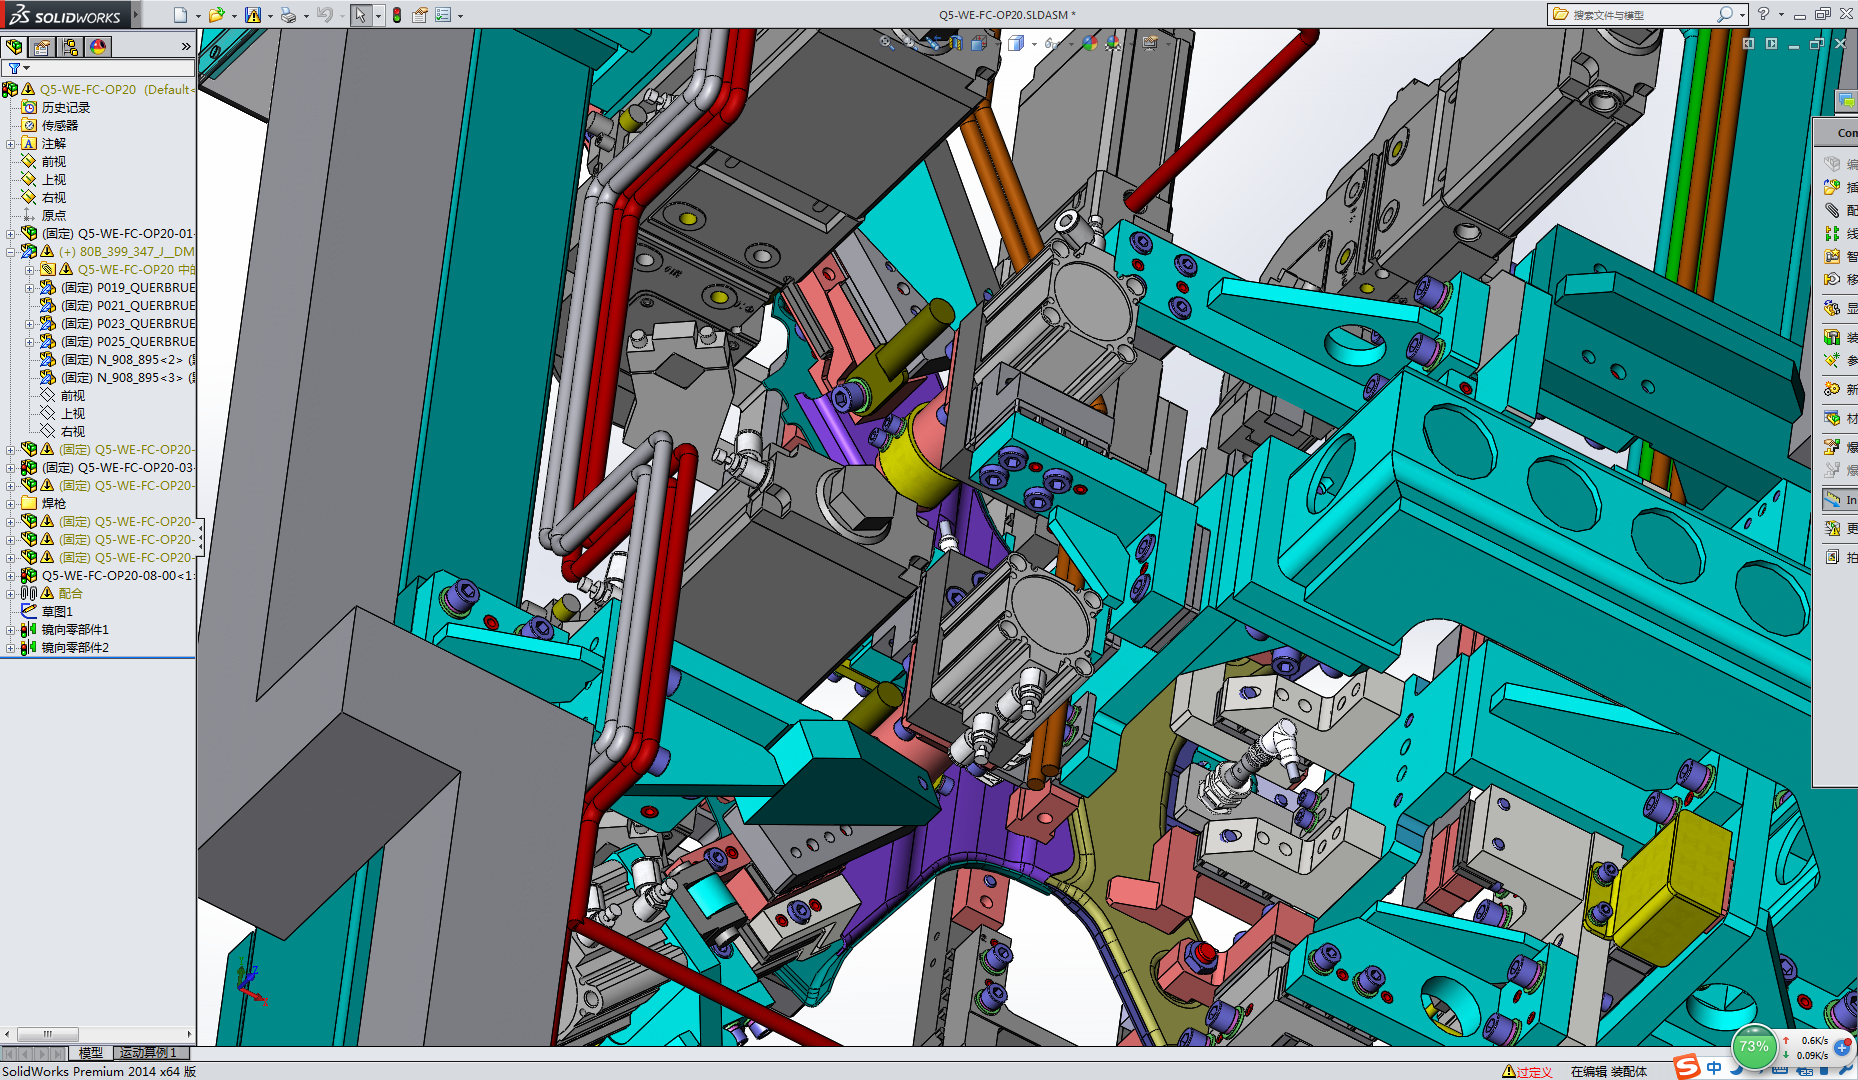Viewport: 1858px width, 1080px height.
Task: Open Hide/Show Items glasses icon
Action: coord(1052,42)
